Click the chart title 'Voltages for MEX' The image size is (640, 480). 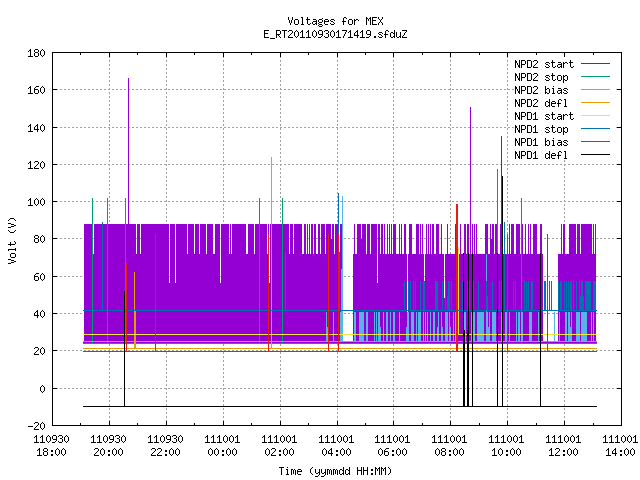[335, 21]
